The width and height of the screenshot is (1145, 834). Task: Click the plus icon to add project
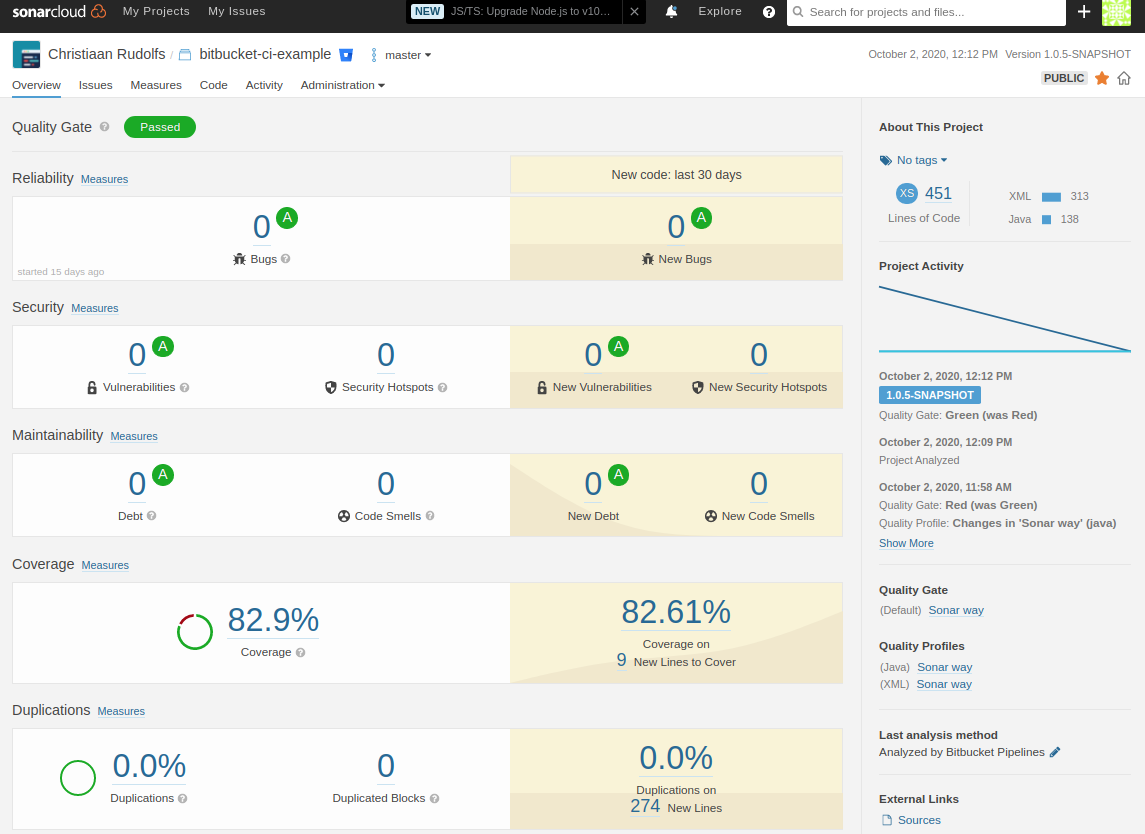[x=1084, y=12]
